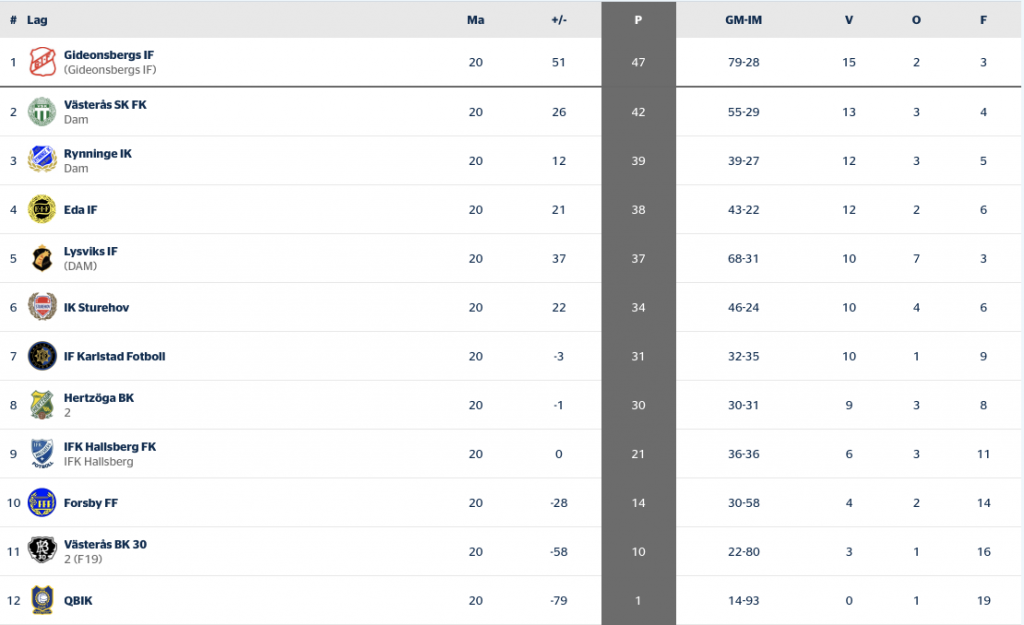
Task: Click the IFK Hallsberg FK logo
Action: [x=42, y=453]
